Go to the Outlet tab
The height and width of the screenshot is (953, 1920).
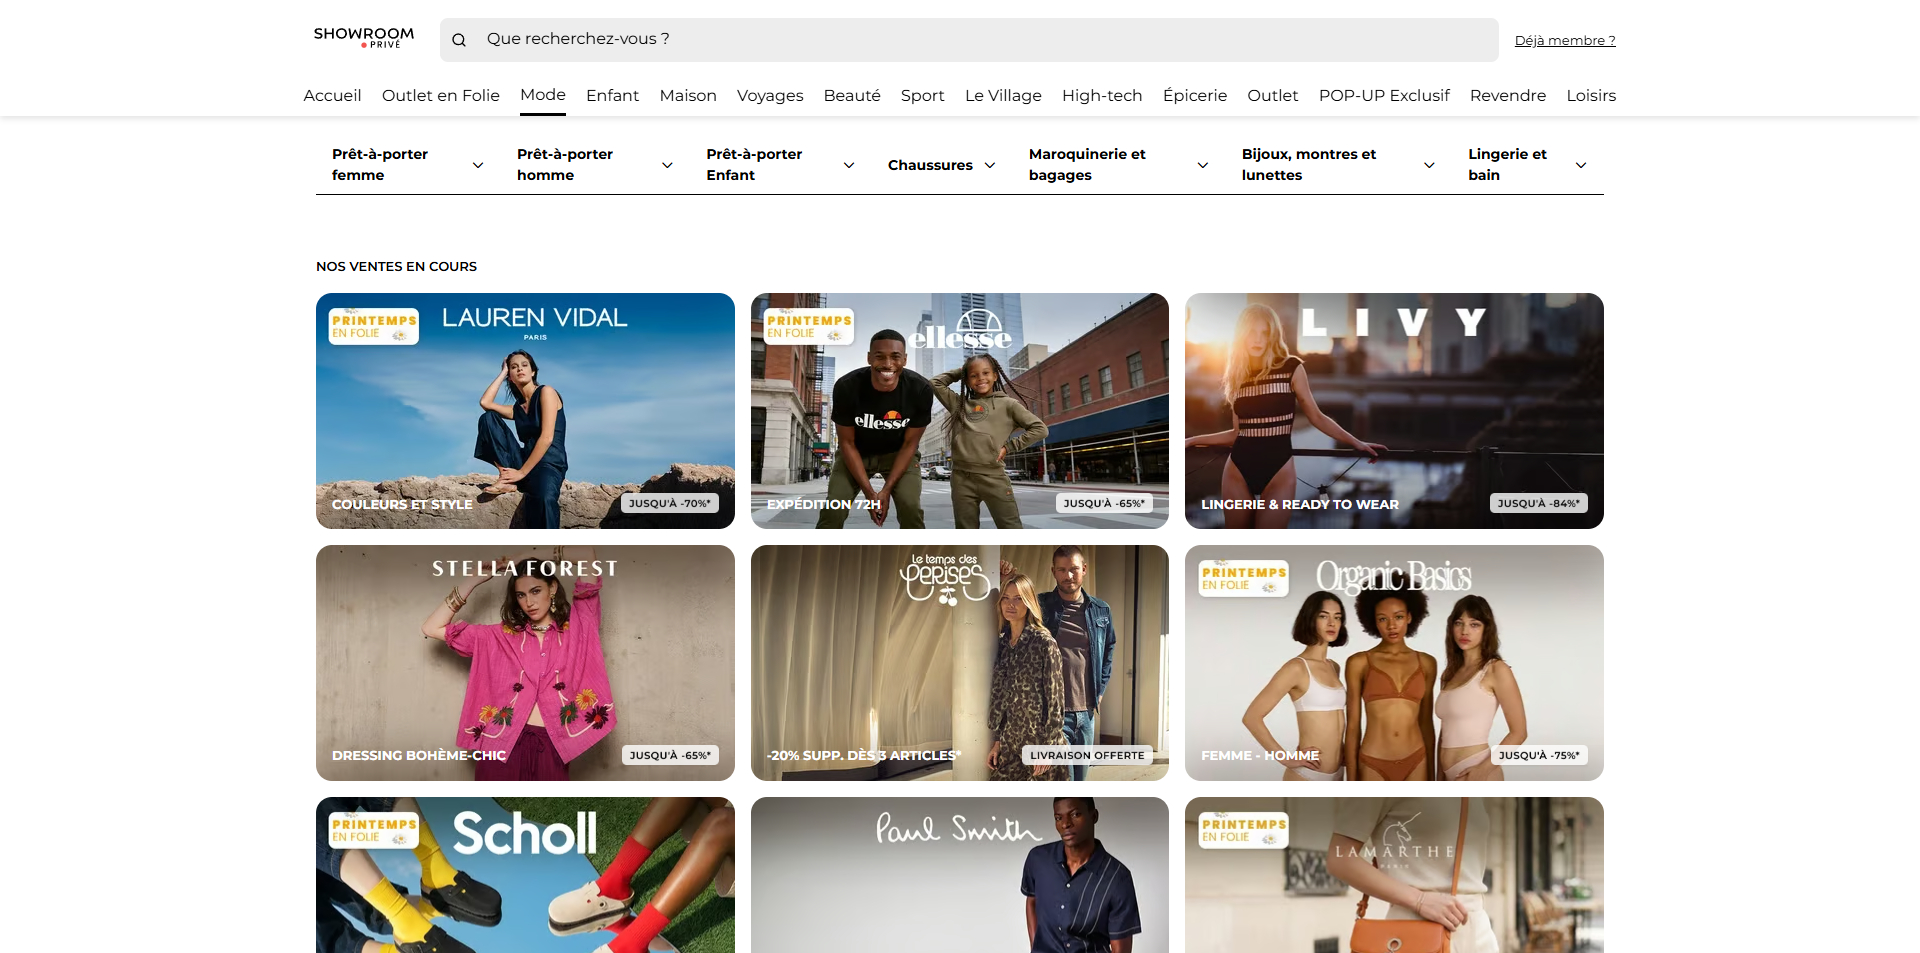[x=1273, y=96]
